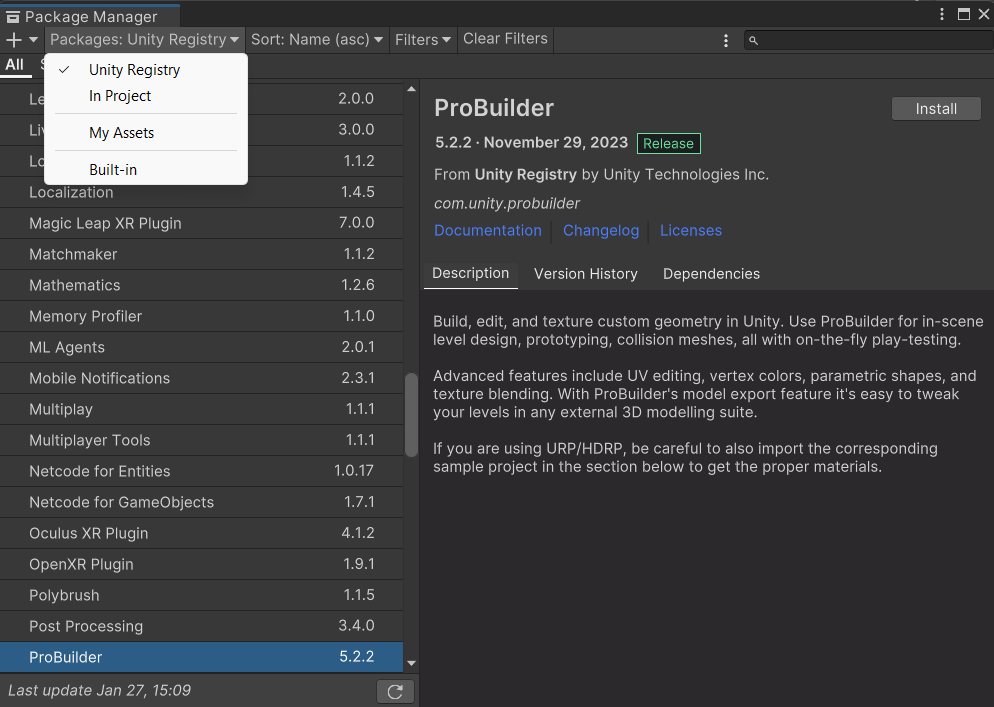The image size is (994, 707).
Task: Select the OpenXR Plugin package
Action: click(x=202, y=565)
